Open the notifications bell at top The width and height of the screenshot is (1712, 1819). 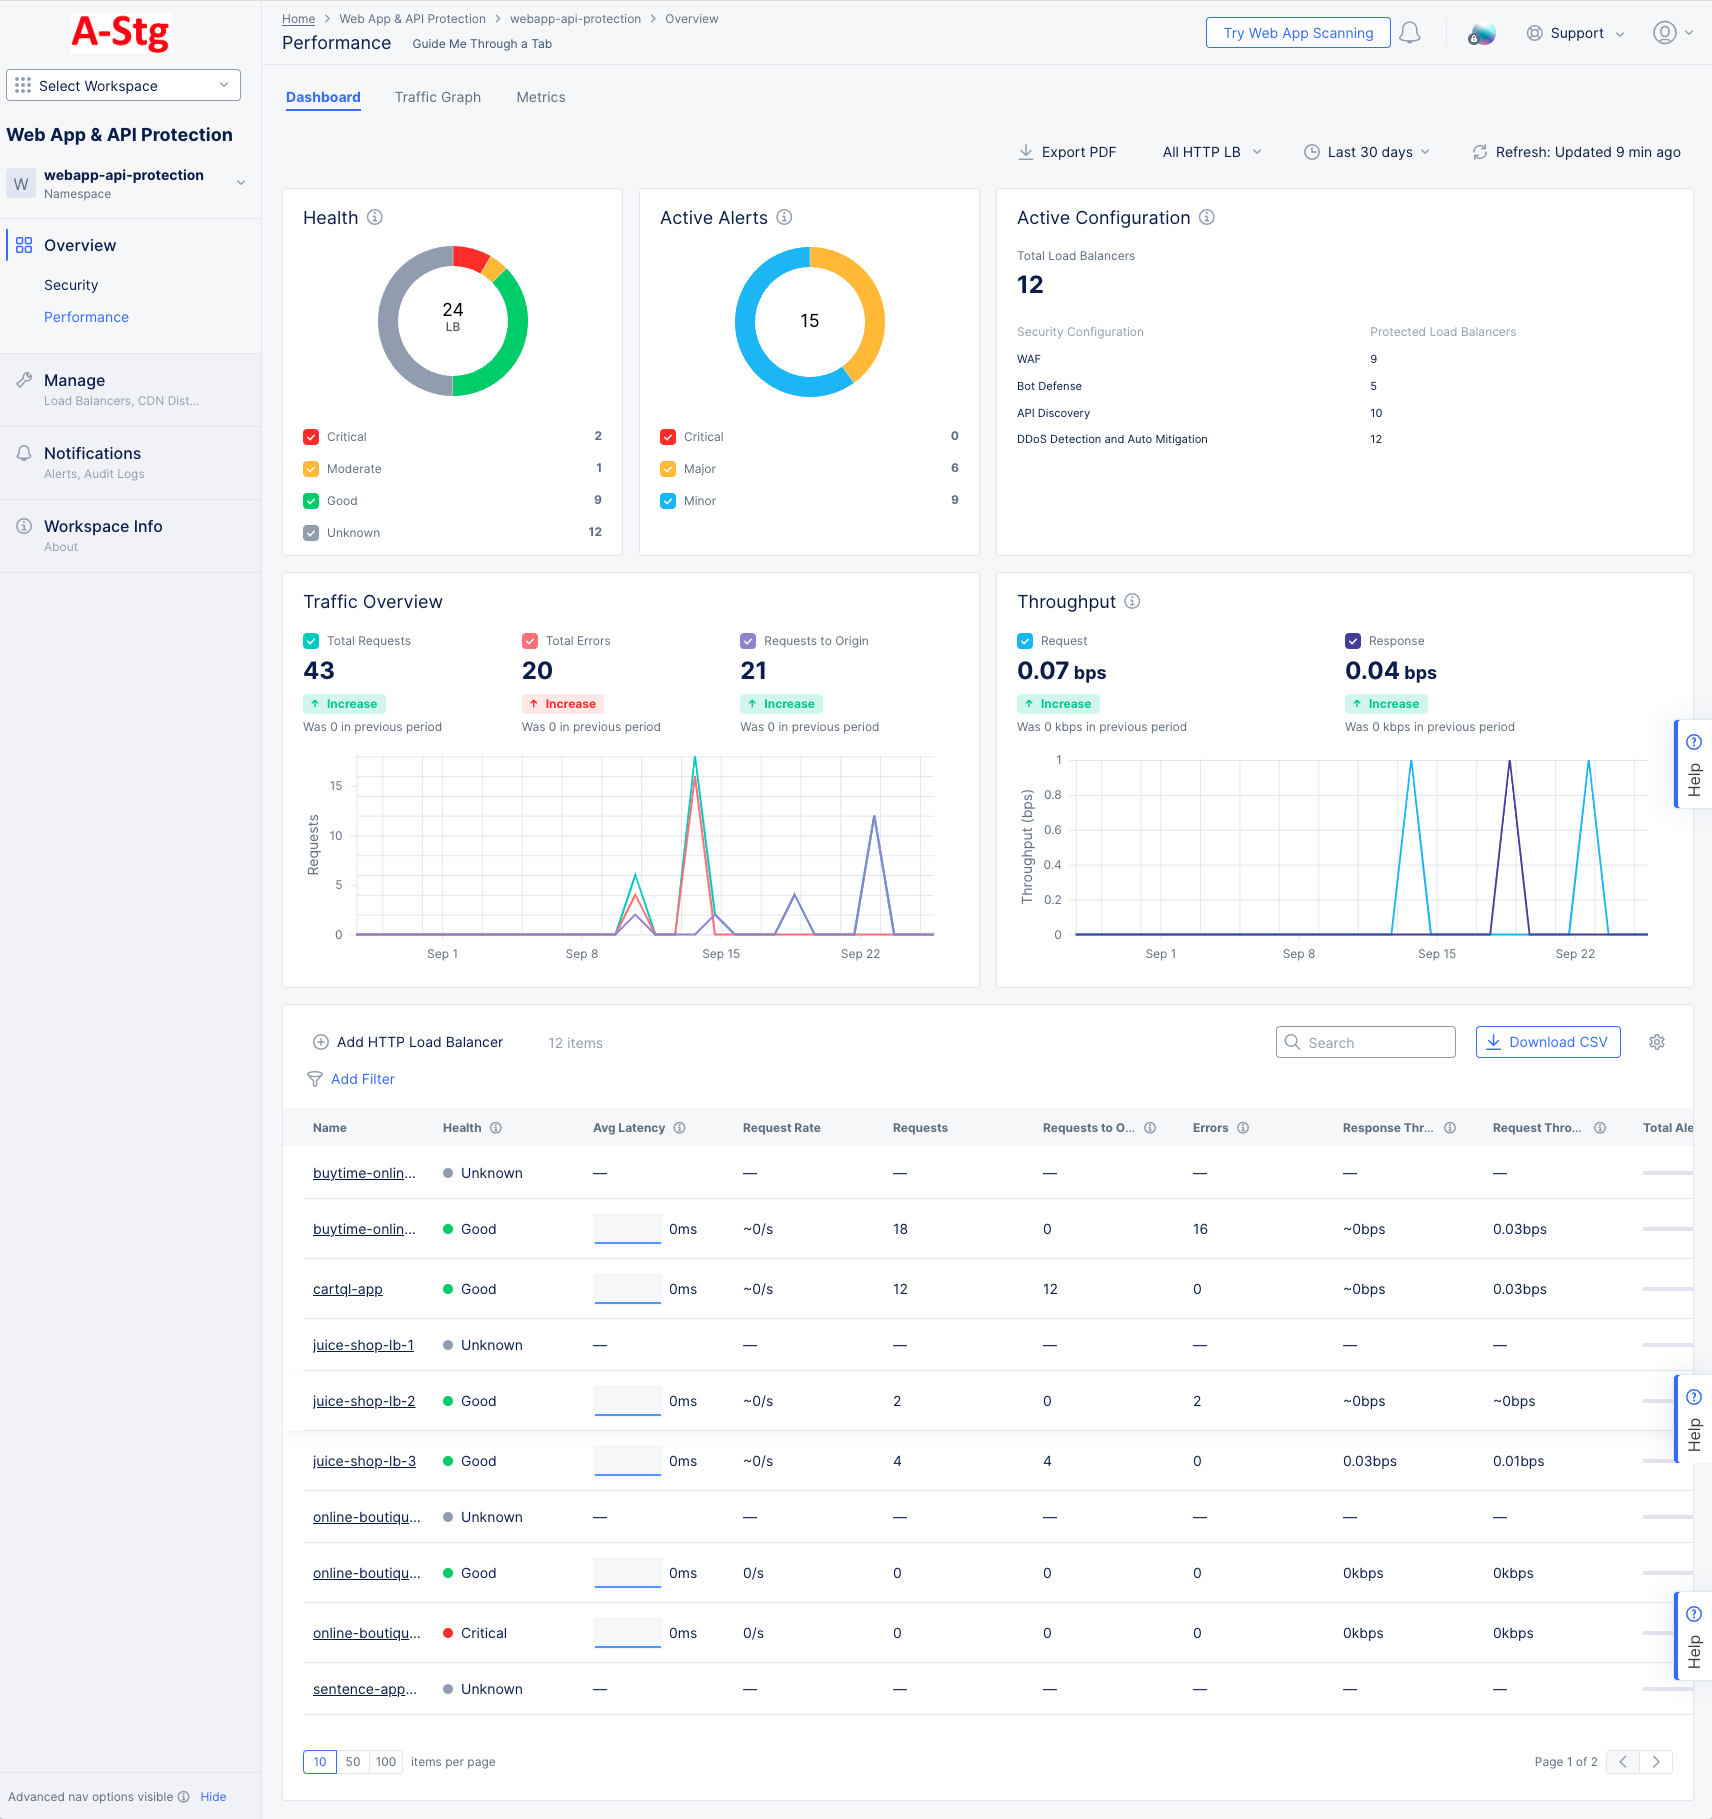(x=1410, y=32)
